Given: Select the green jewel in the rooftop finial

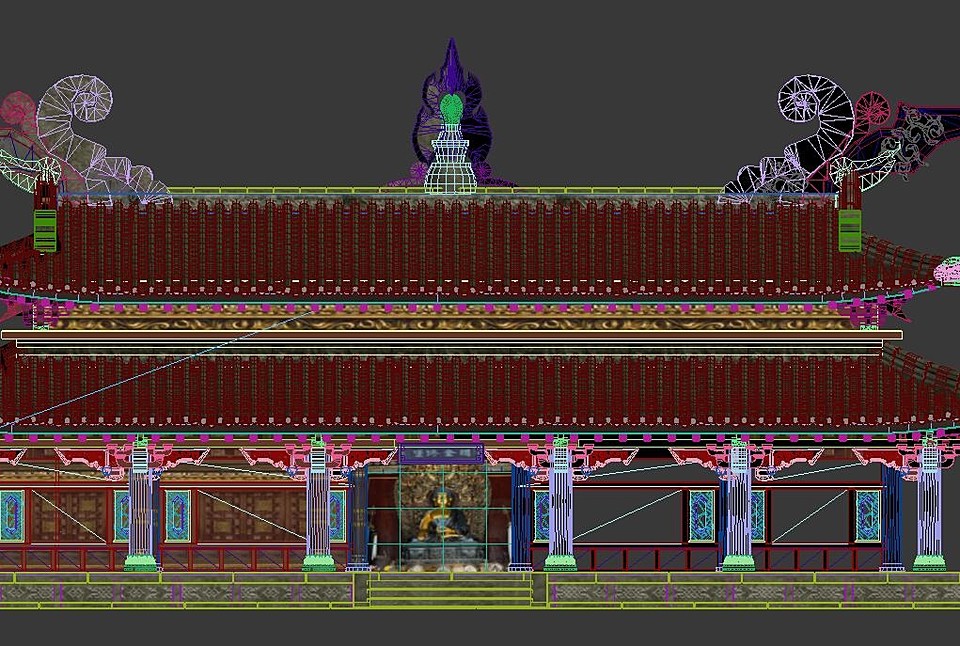Looking at the screenshot, I should tap(452, 105).
